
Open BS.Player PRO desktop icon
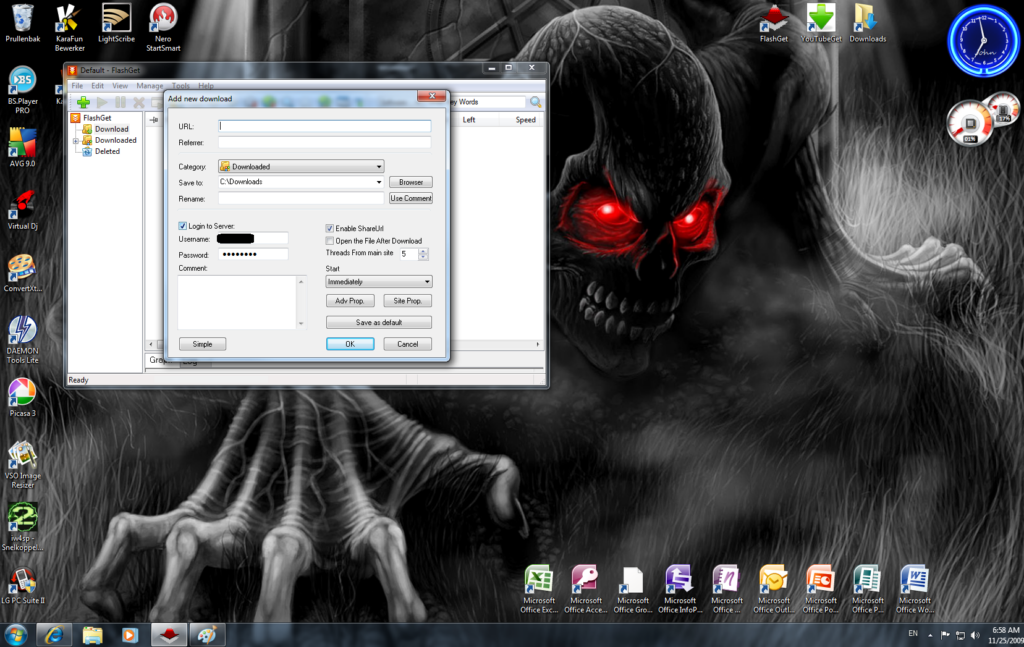pyautogui.click(x=23, y=91)
